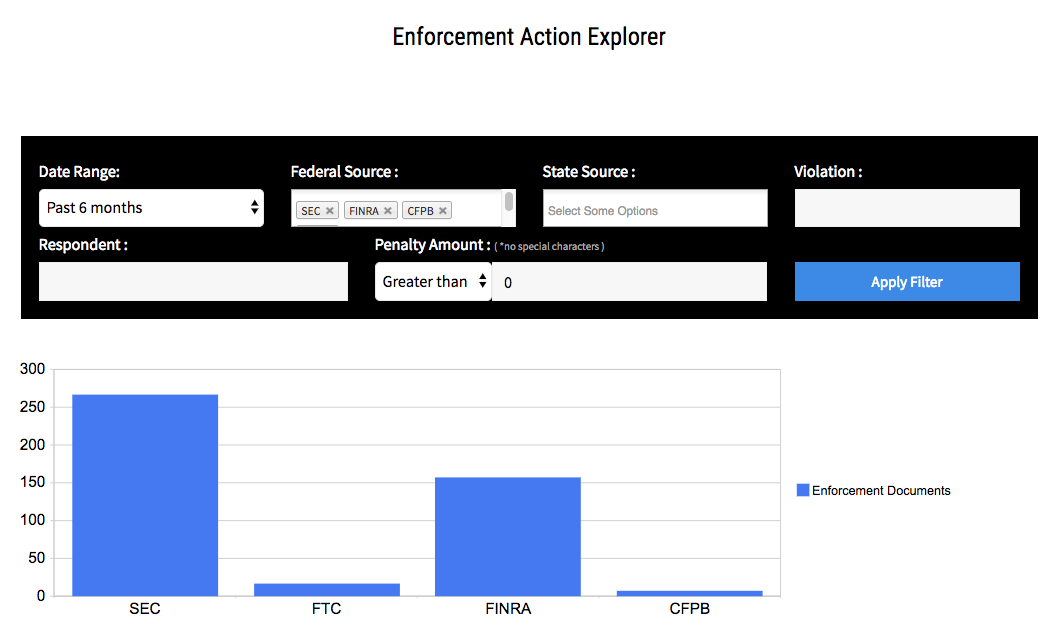Click the blue Enforcement Documents legend swatch

tap(802, 490)
